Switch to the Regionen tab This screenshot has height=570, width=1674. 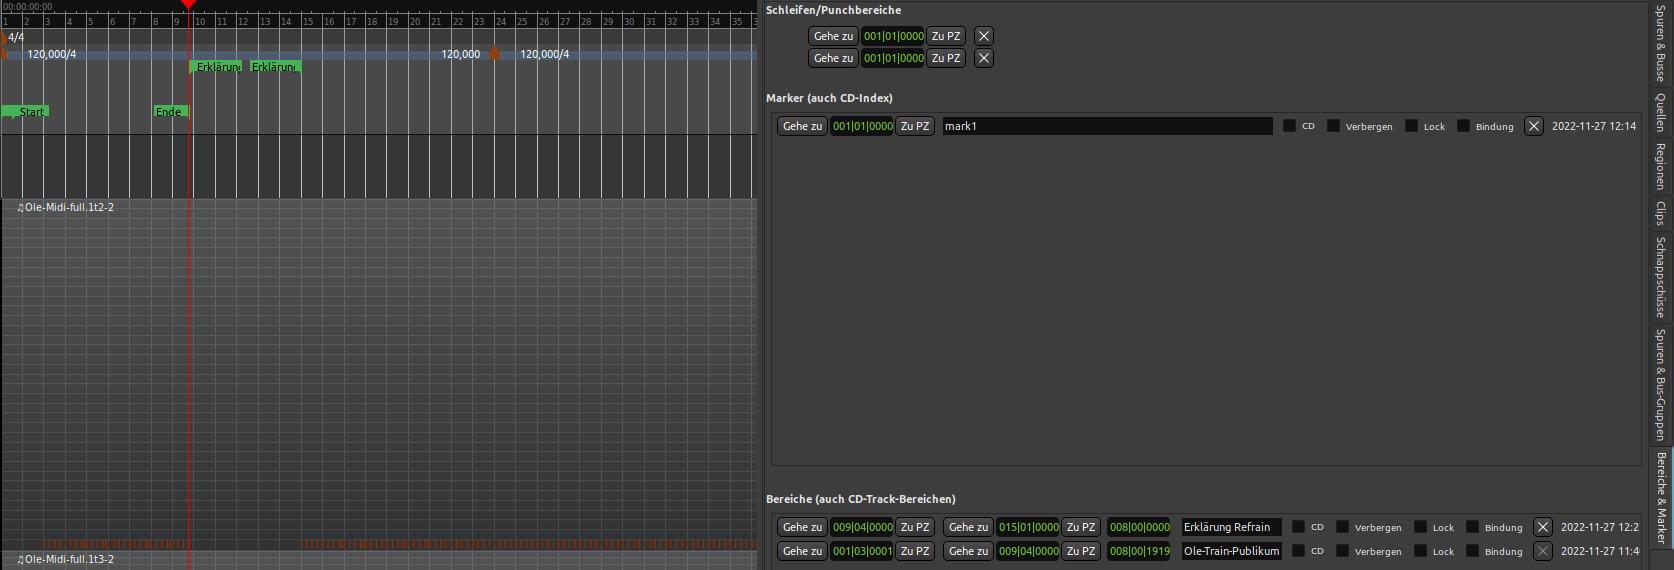pyautogui.click(x=1660, y=166)
